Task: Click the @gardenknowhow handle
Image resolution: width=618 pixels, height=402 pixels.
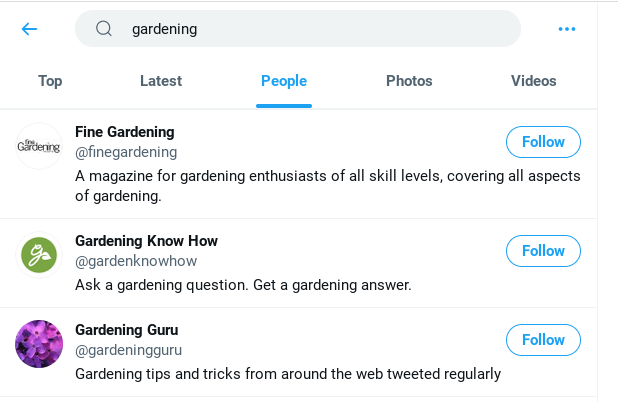Action: [136, 262]
